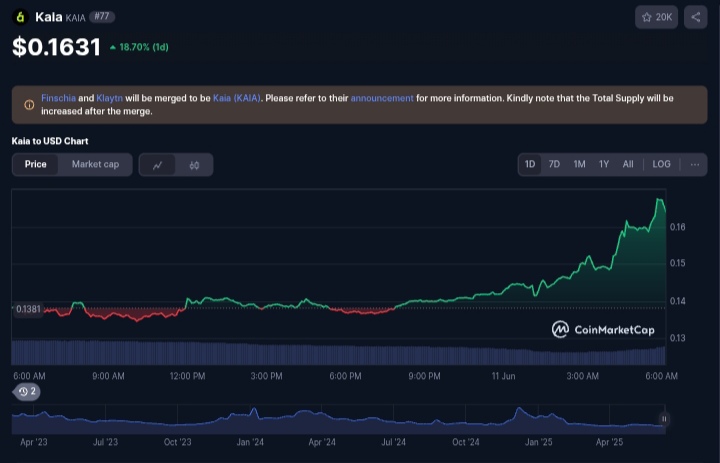Viewport: 720px width, 463px height.
Task: Select the Market cap chart toggle
Action: 95,164
